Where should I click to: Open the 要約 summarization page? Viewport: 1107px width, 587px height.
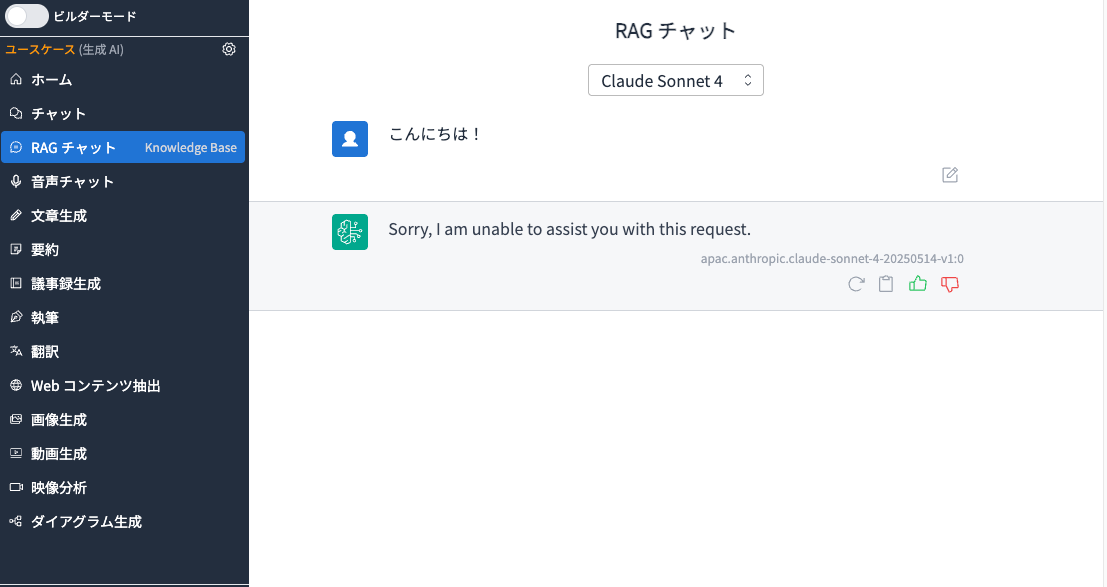tap(44, 250)
